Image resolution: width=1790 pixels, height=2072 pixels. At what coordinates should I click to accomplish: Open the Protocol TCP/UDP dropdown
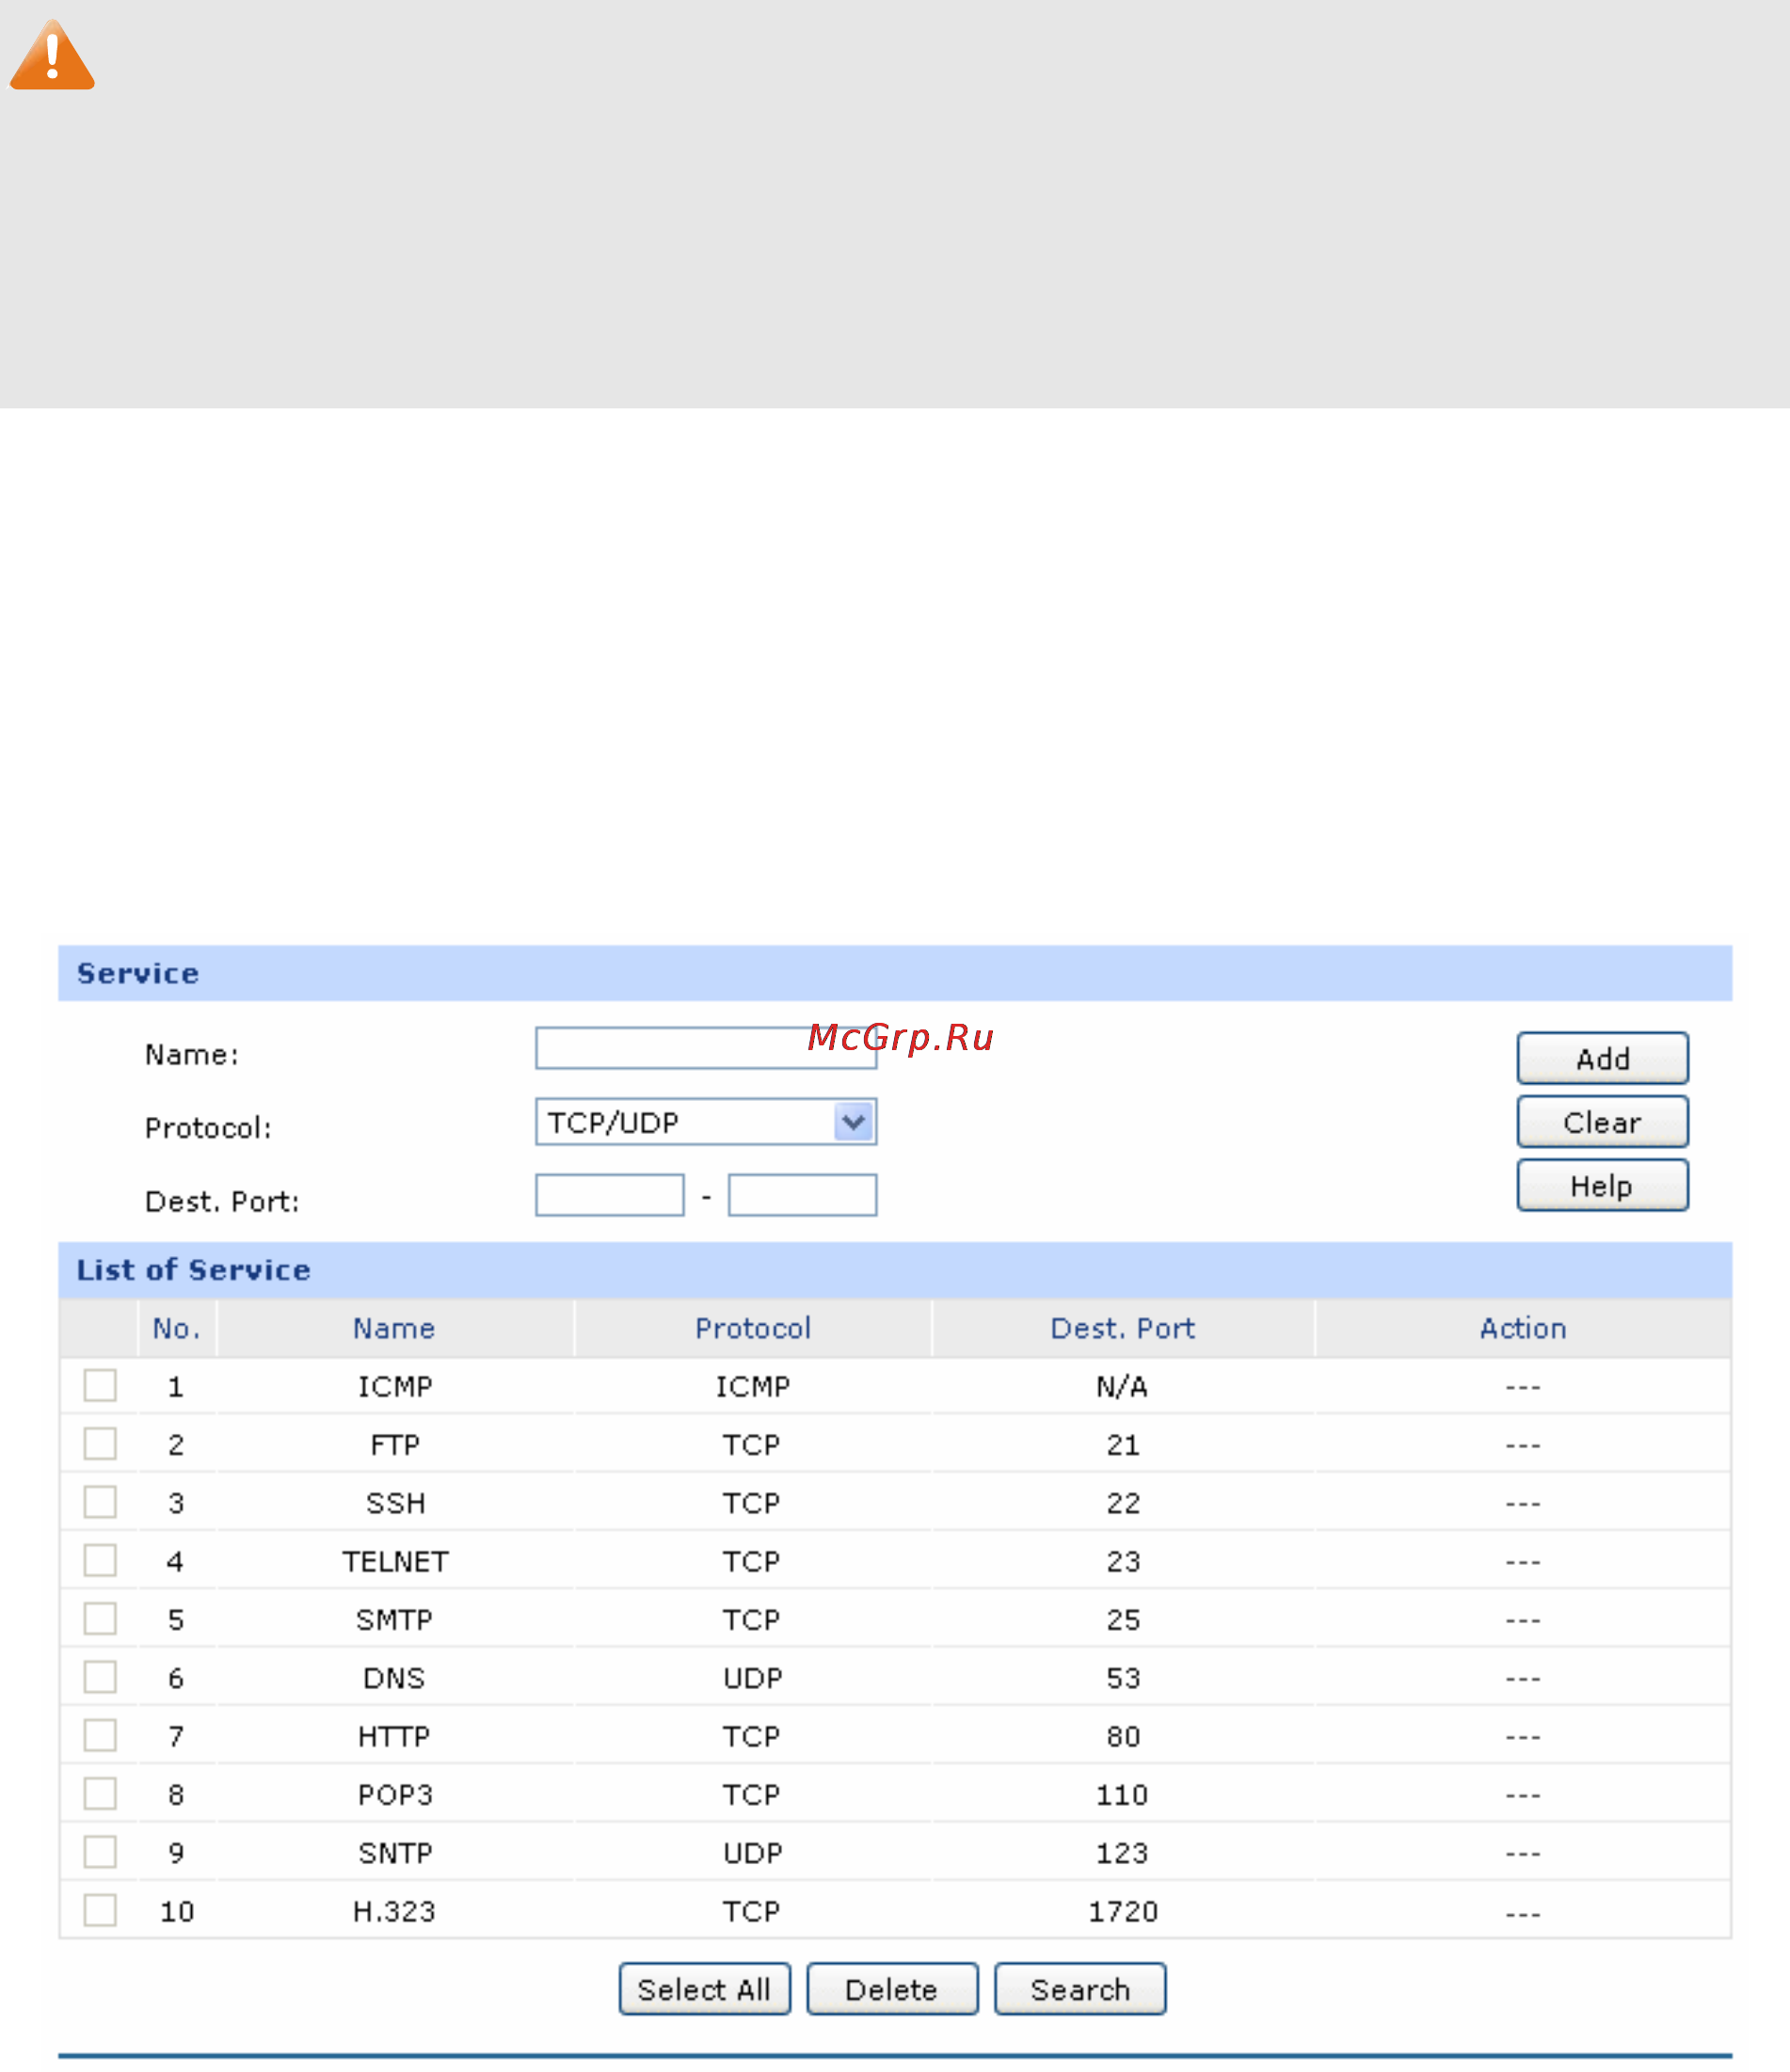click(x=706, y=1122)
